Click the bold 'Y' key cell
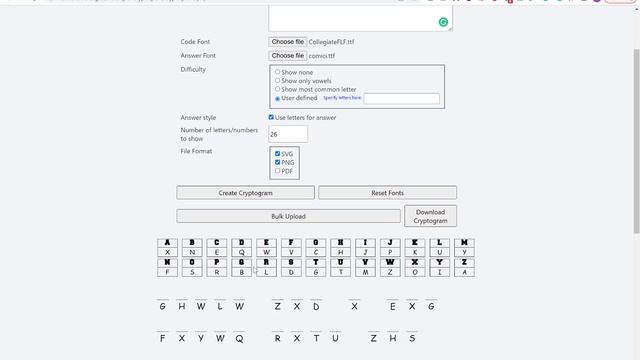Viewport: 640px width, 360px height. tap(440, 262)
